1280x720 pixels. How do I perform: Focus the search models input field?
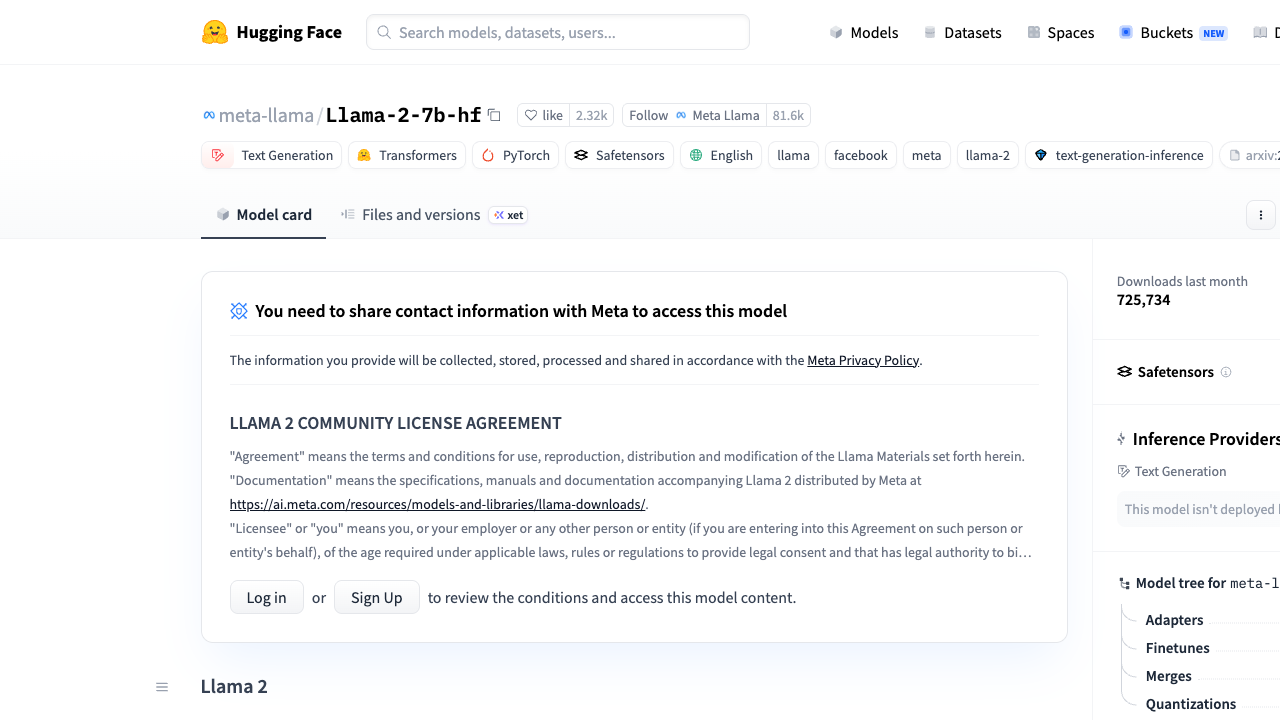click(558, 32)
